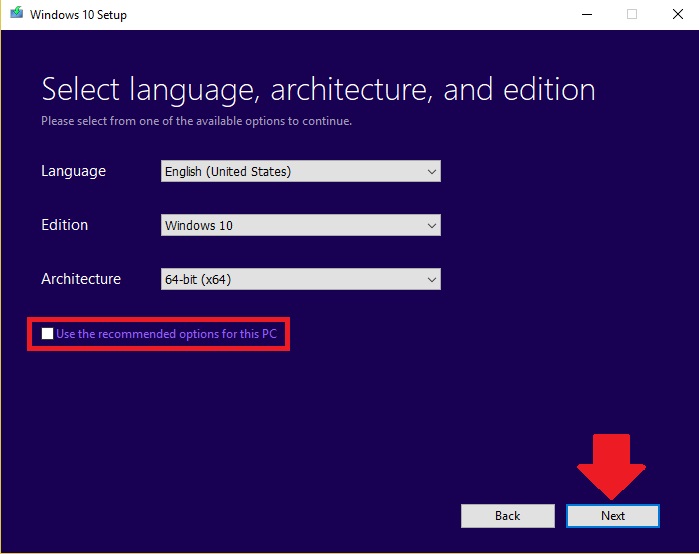This screenshot has height=554, width=699.
Task: Click the 'Language' field label
Action: click(x=74, y=171)
